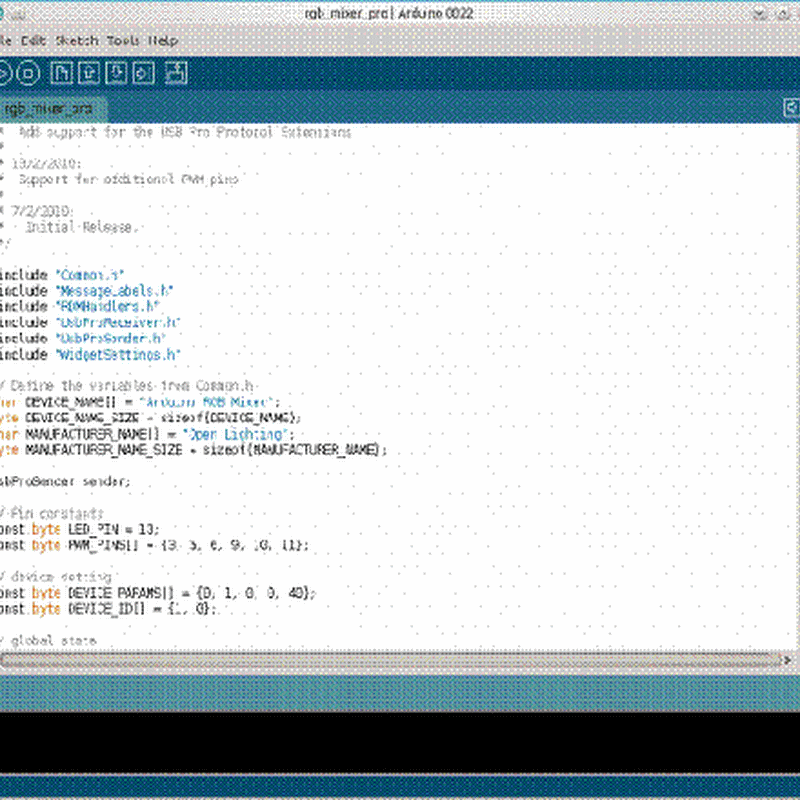The width and height of the screenshot is (800, 800).
Task: Click the USB Pro Protocol Extensions comment
Action: pos(185,133)
